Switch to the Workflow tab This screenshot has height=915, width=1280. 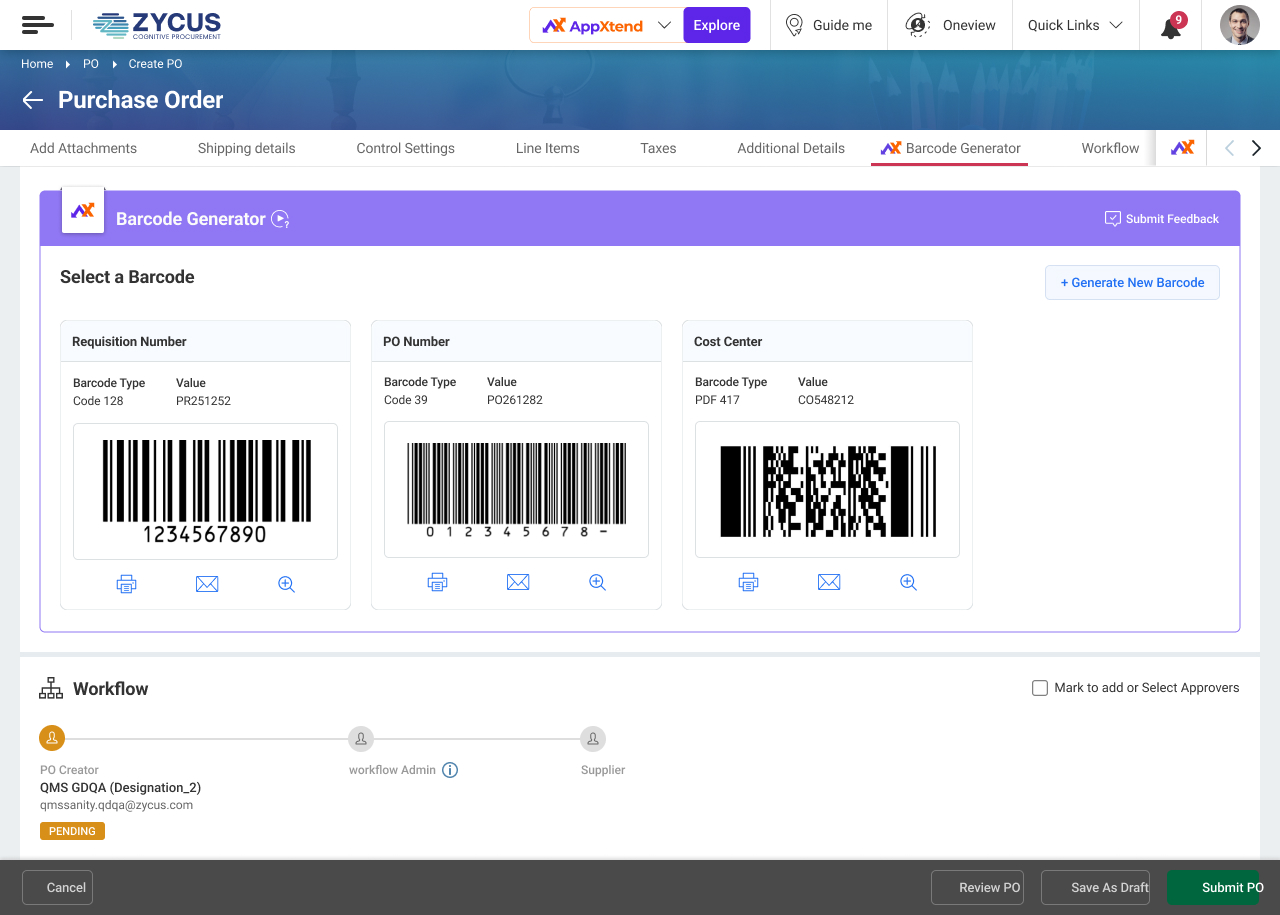coord(1110,148)
